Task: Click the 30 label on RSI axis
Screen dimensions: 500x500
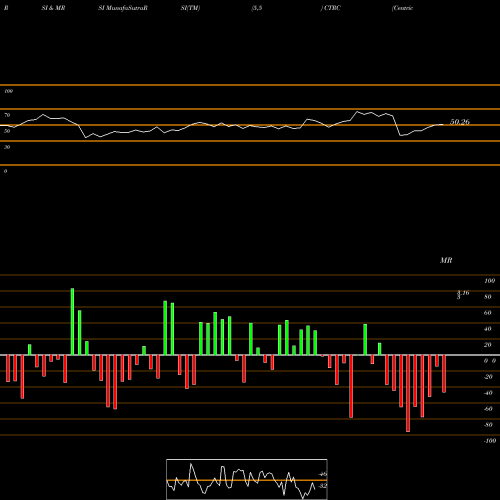Action: pos(7,147)
